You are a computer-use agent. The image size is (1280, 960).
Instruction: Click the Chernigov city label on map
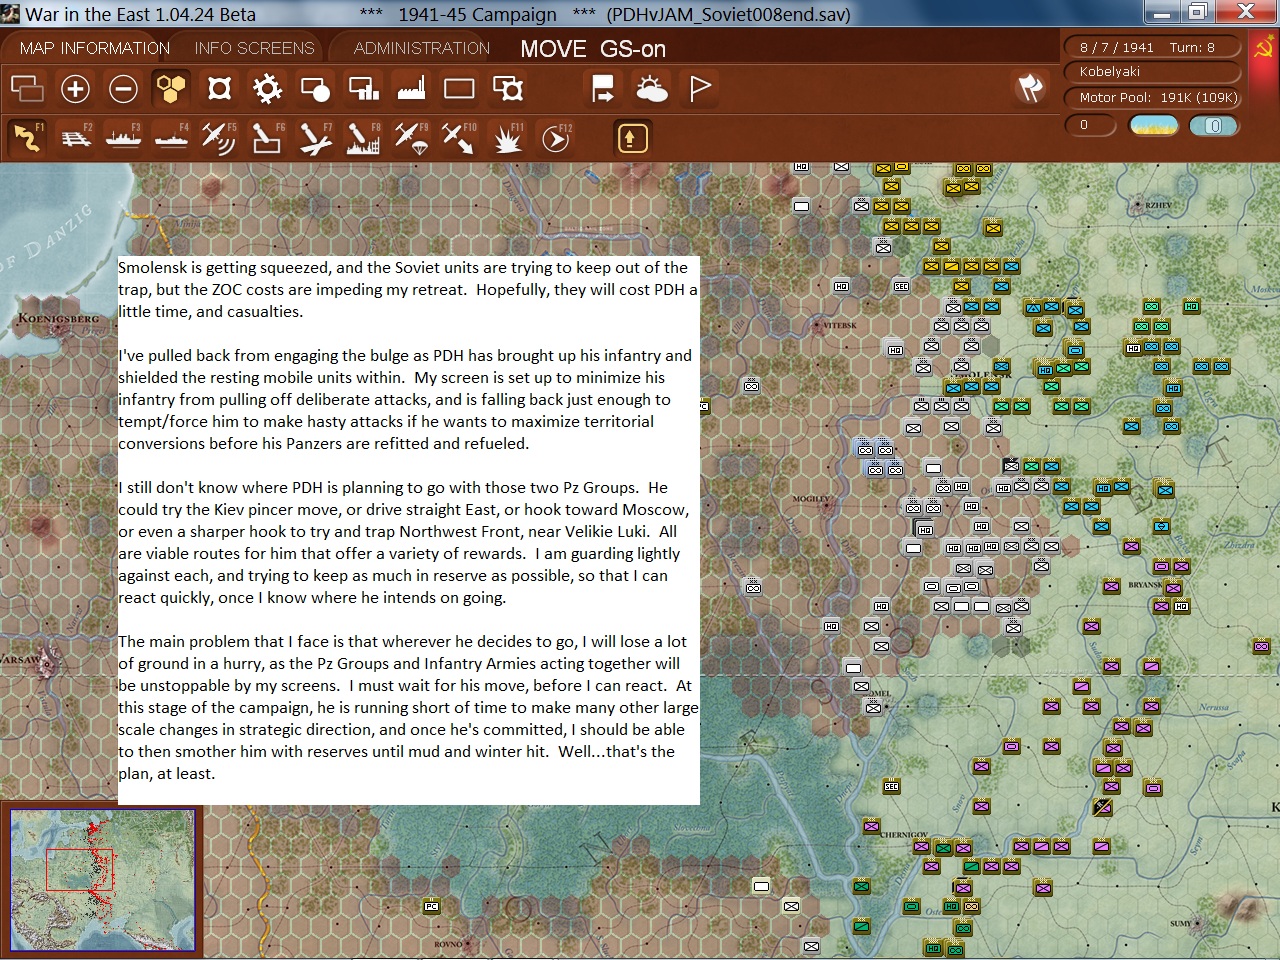pyautogui.click(x=904, y=834)
